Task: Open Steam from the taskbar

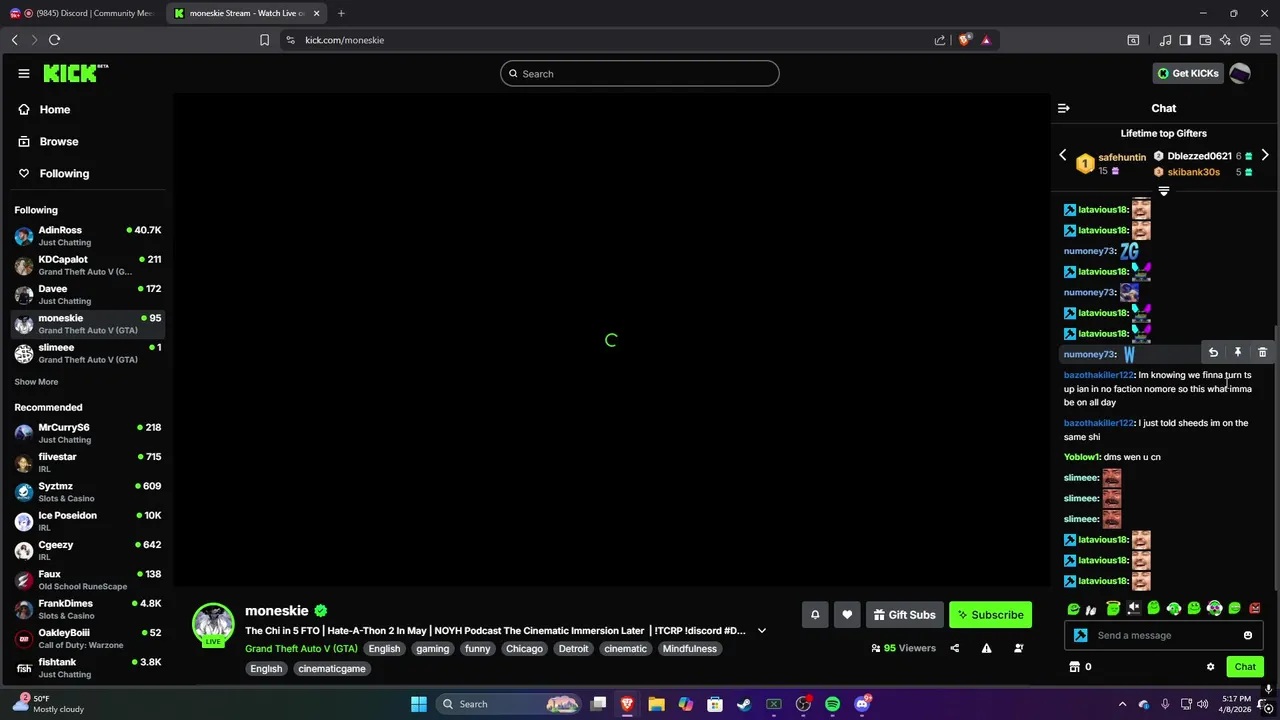Action: [x=744, y=704]
